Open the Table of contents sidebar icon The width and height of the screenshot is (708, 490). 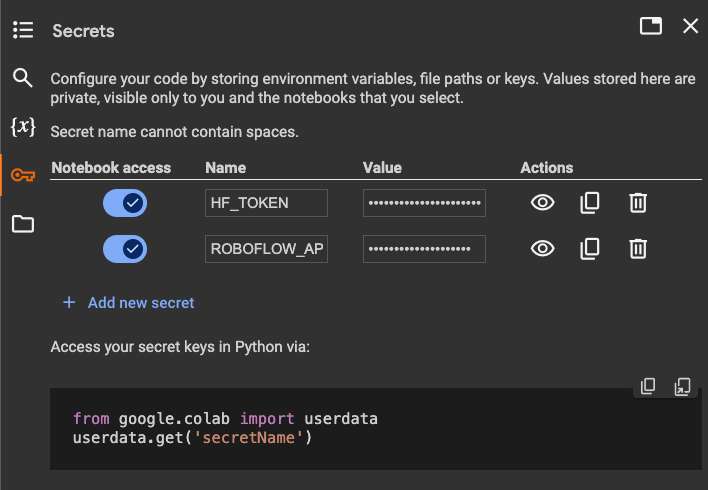click(x=23, y=30)
